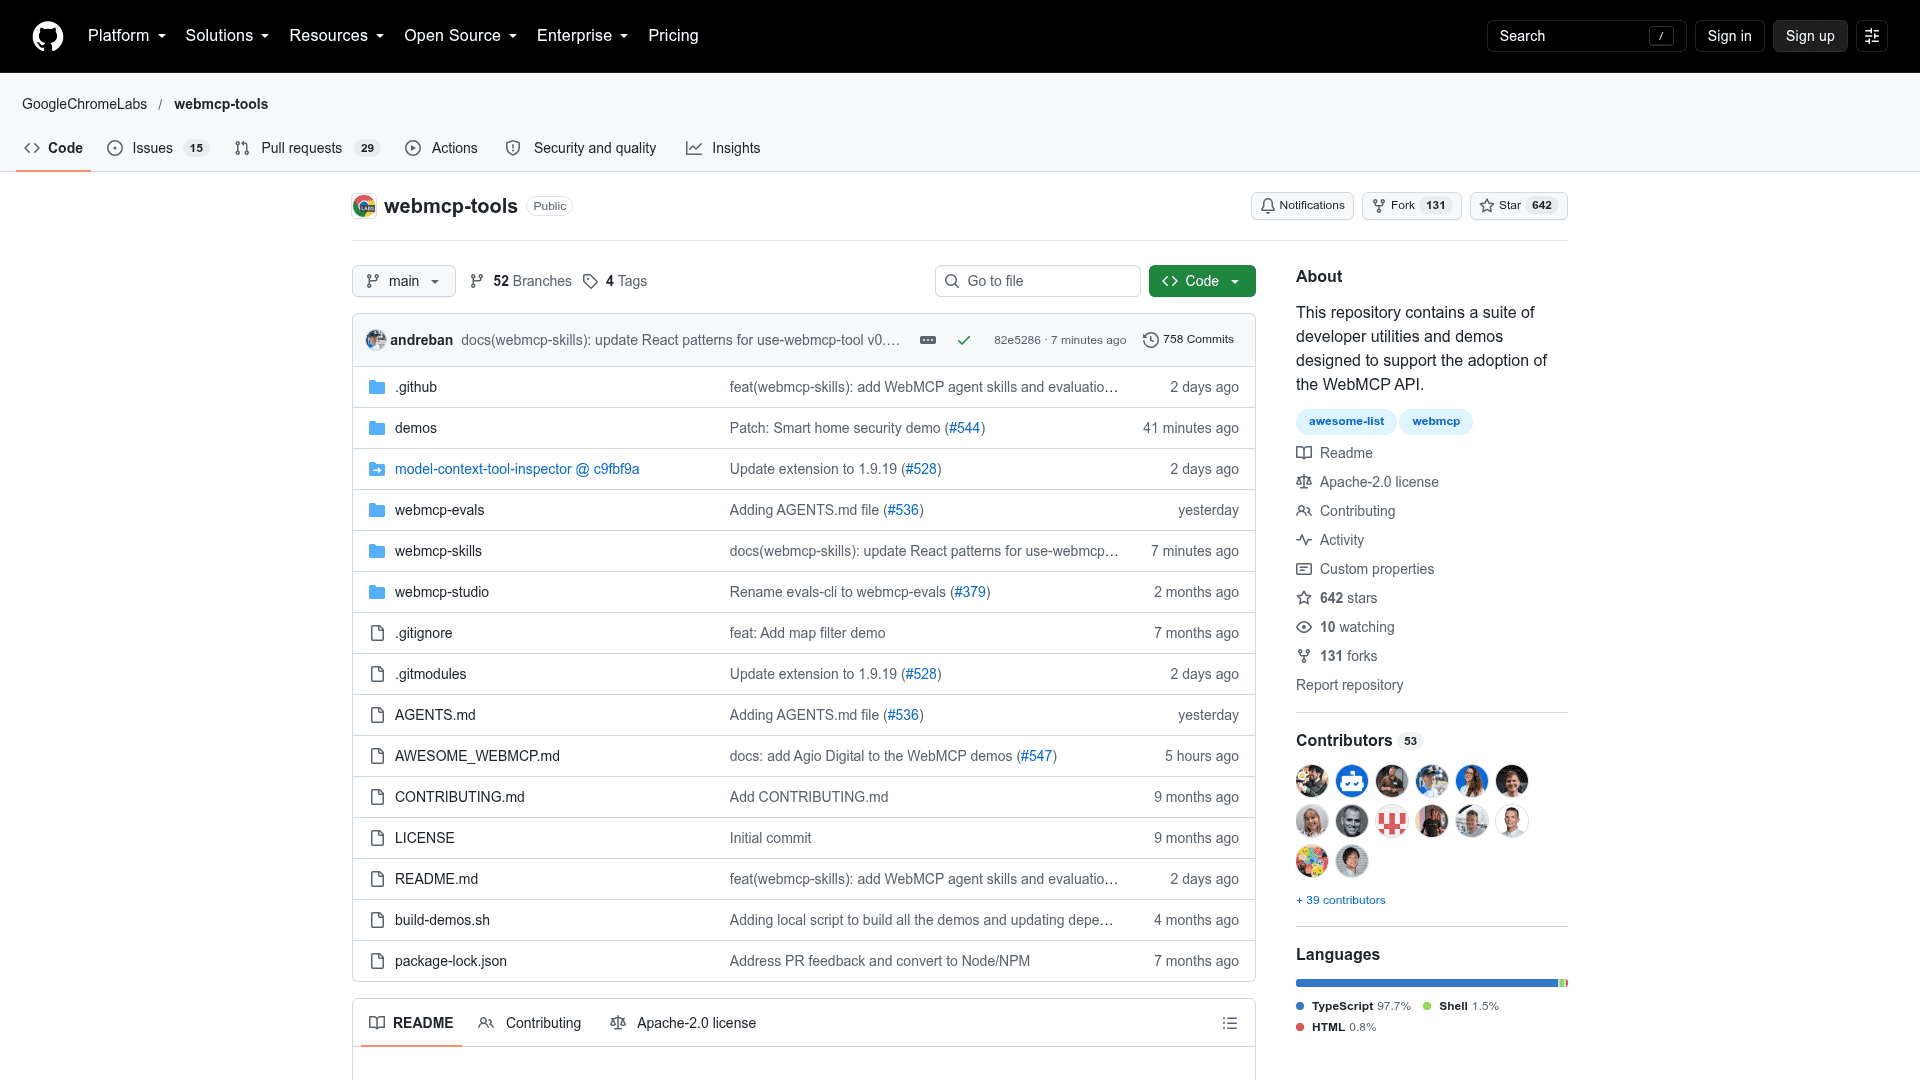
Task: Open the build-demos.sh file
Action: click(x=442, y=920)
